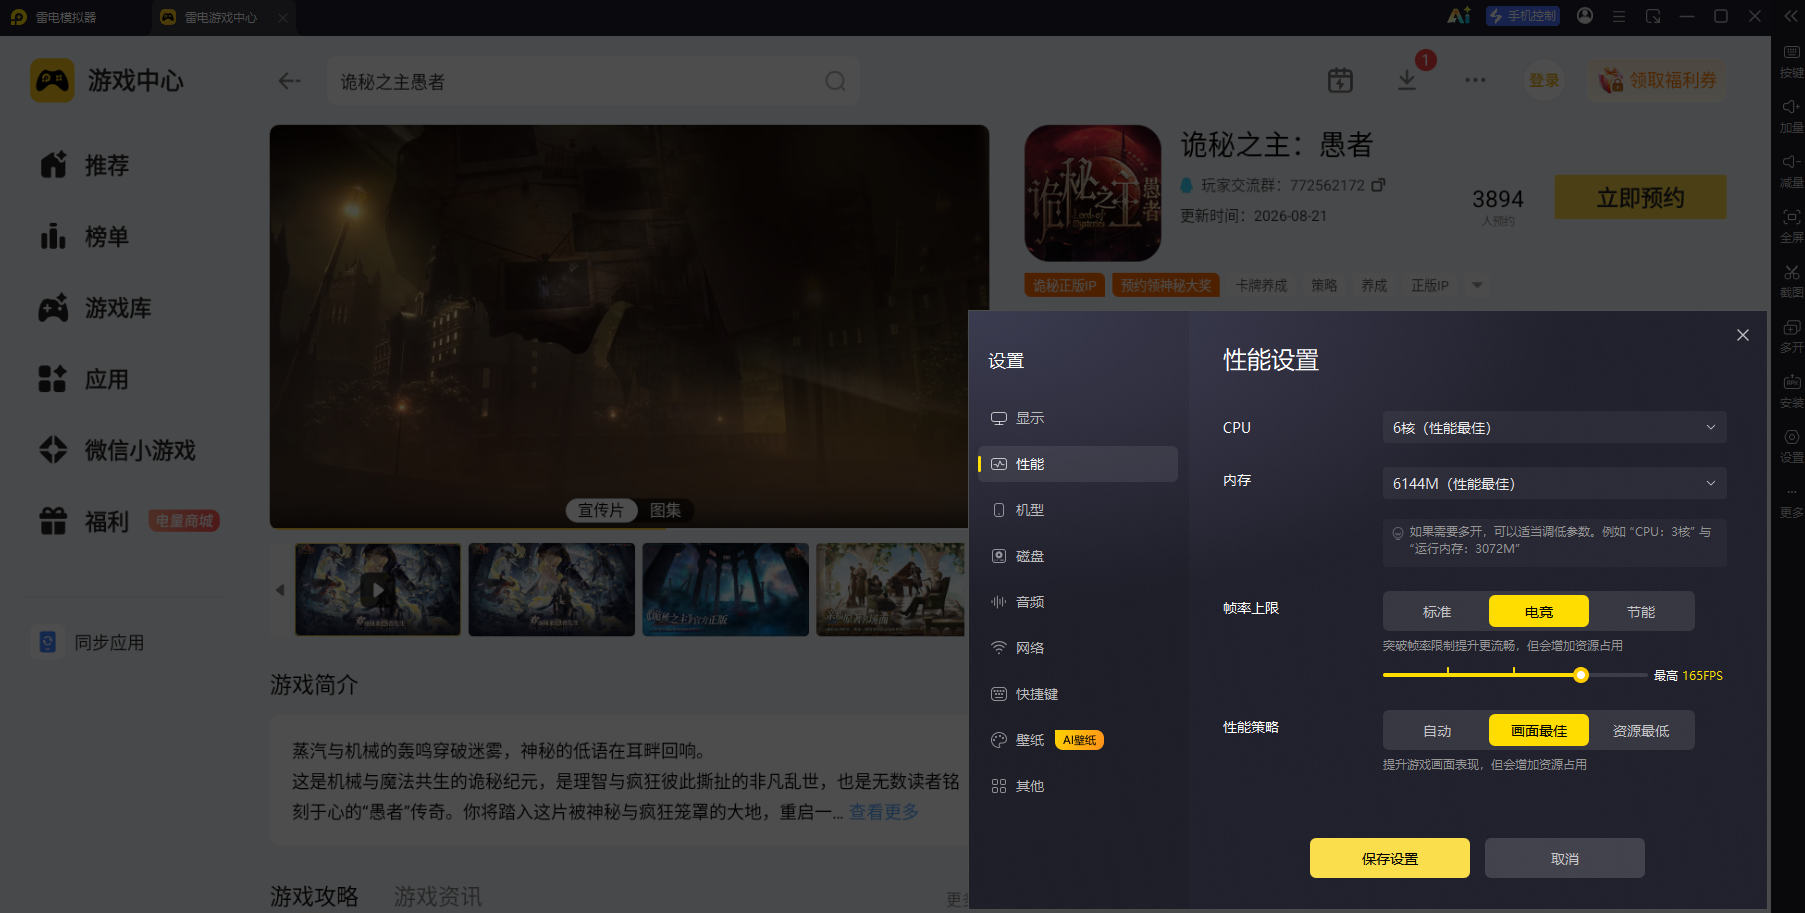Click the 立即预约 reserve button
This screenshot has height=913, width=1805.
click(x=1640, y=197)
